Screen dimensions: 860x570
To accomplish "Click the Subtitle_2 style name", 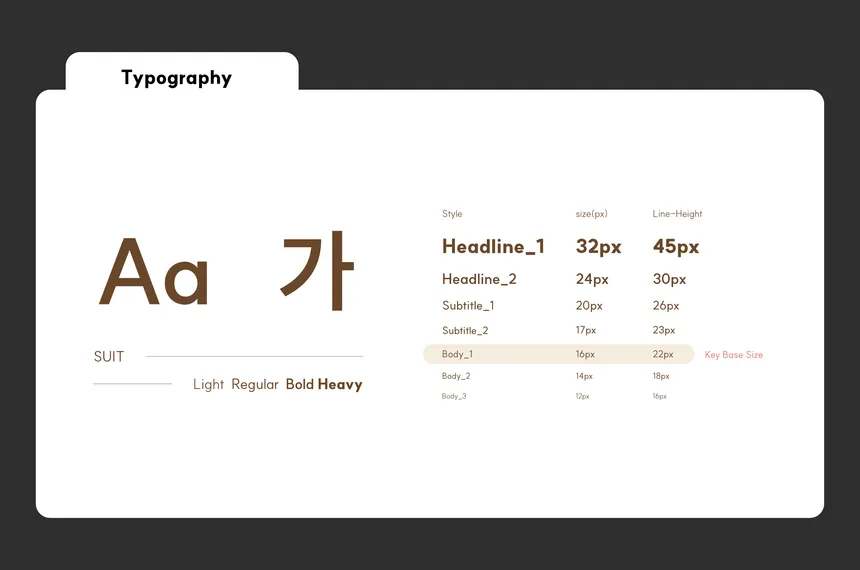I will point(465,330).
